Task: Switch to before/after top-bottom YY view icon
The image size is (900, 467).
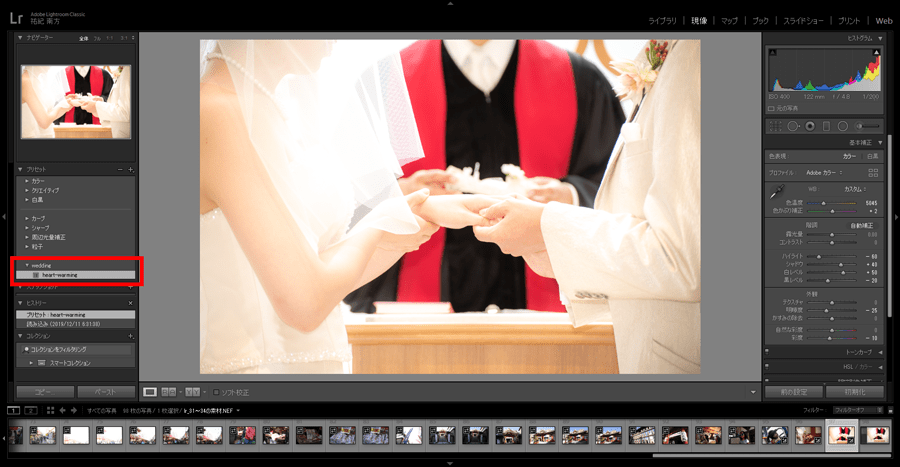Action: point(192,392)
